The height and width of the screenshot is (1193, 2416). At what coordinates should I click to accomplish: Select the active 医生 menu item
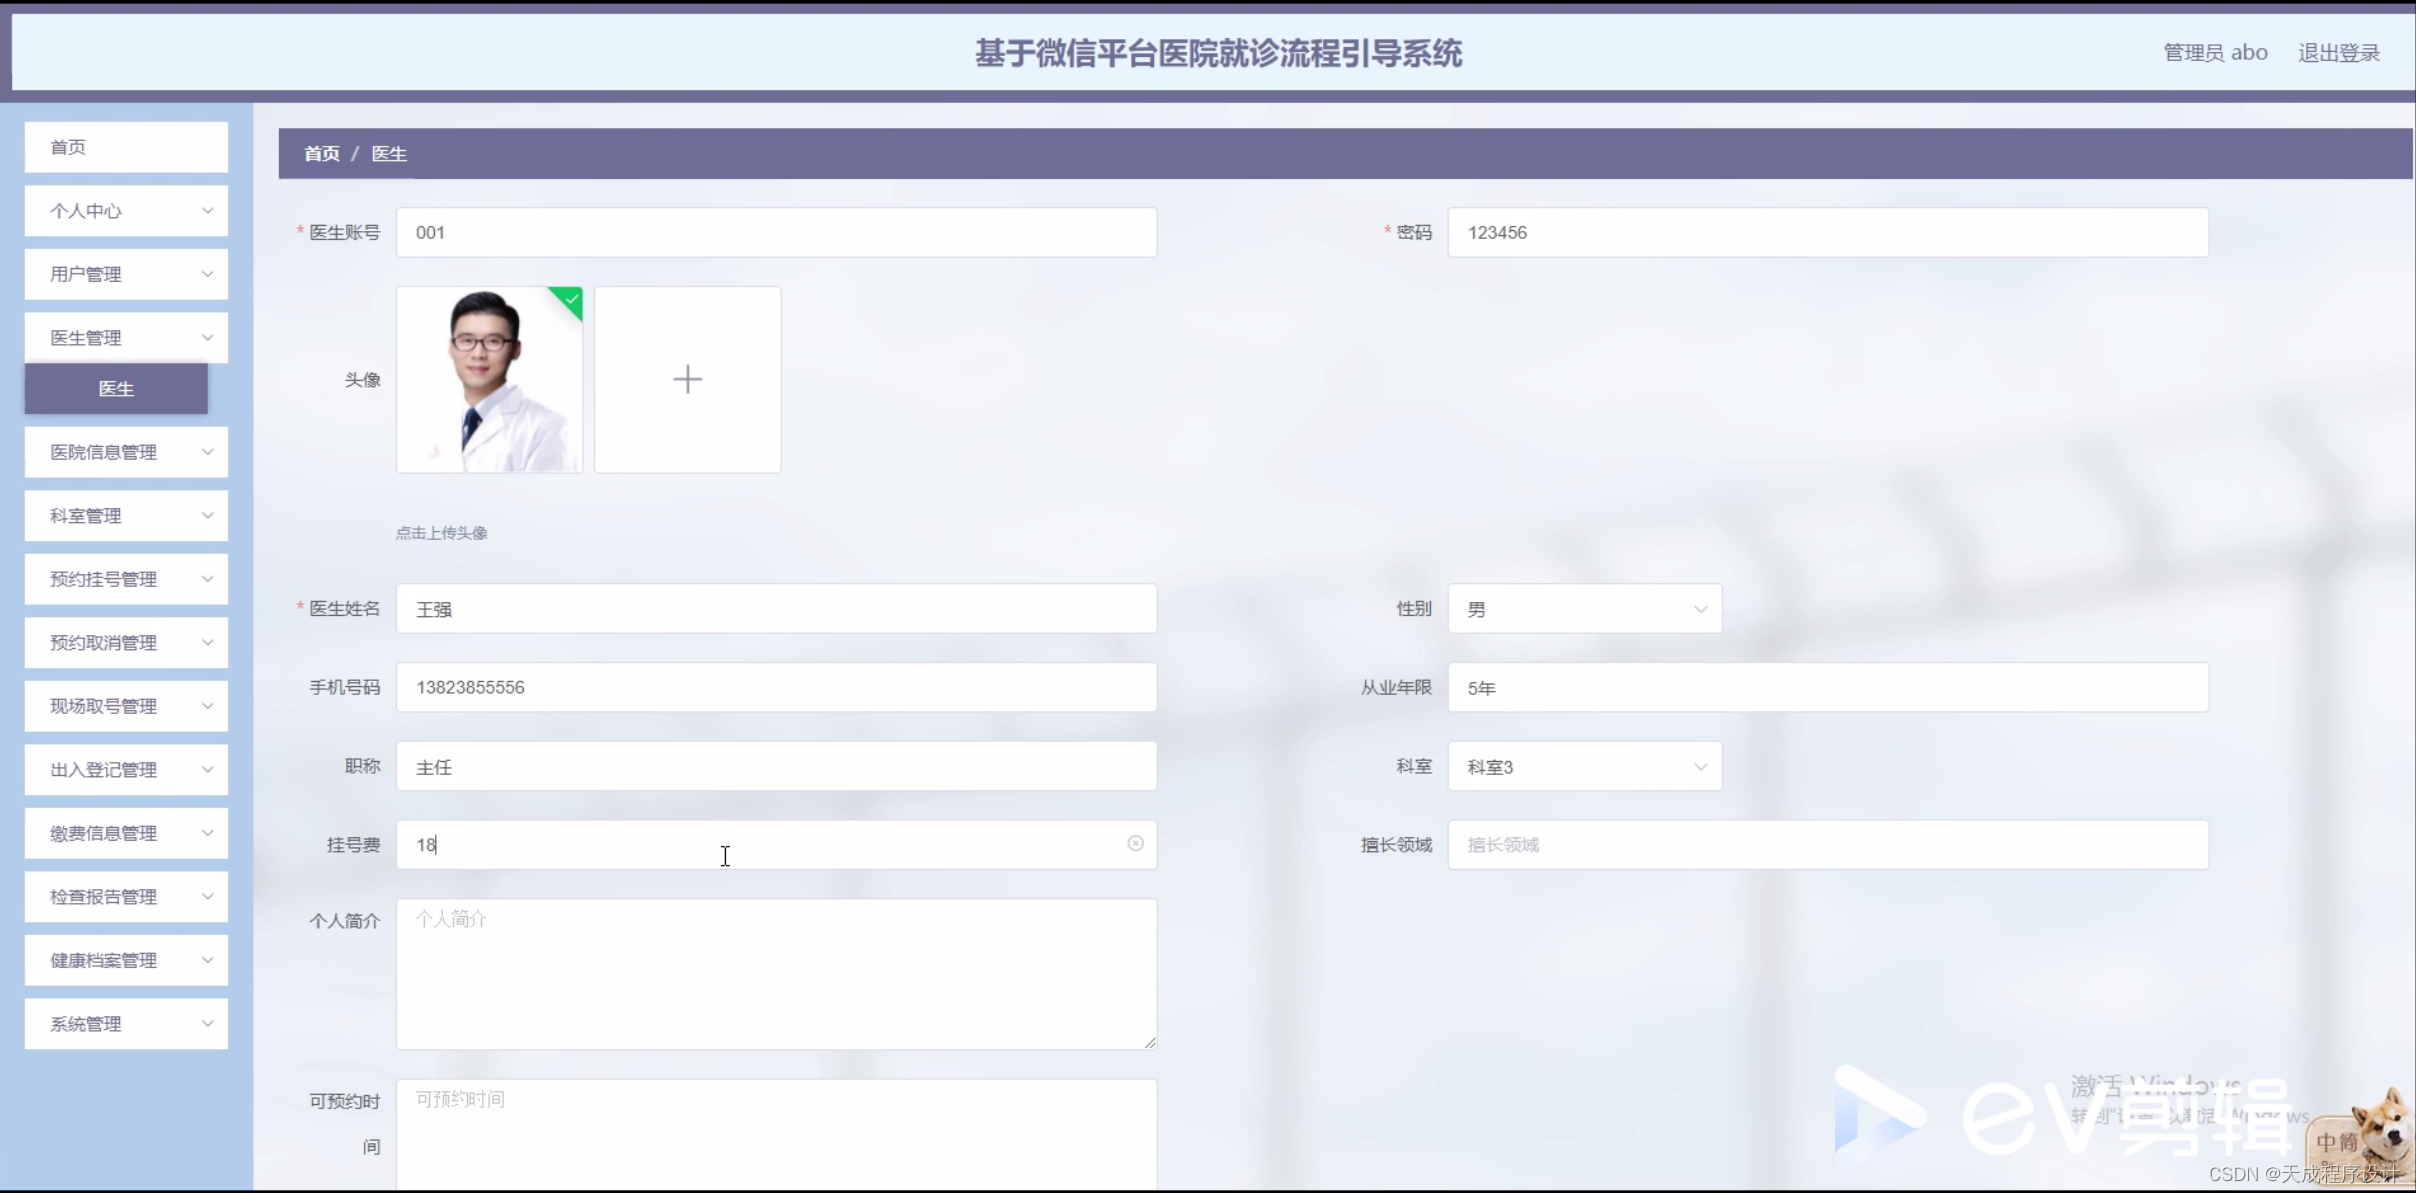pos(115,388)
